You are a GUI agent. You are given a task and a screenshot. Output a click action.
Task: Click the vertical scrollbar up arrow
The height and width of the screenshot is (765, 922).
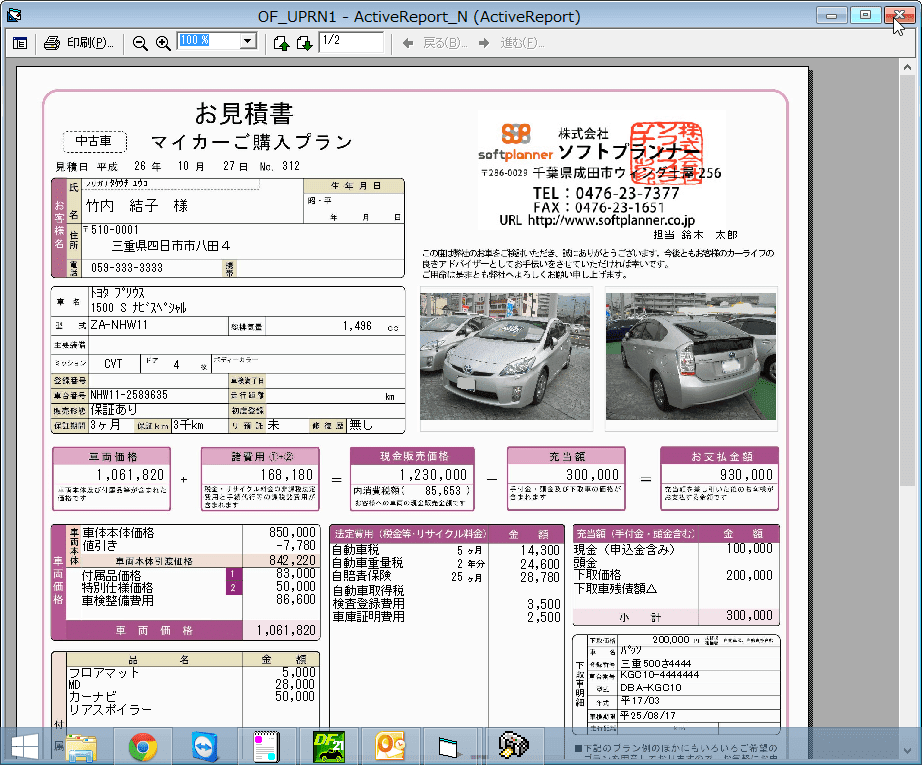tap(907, 68)
